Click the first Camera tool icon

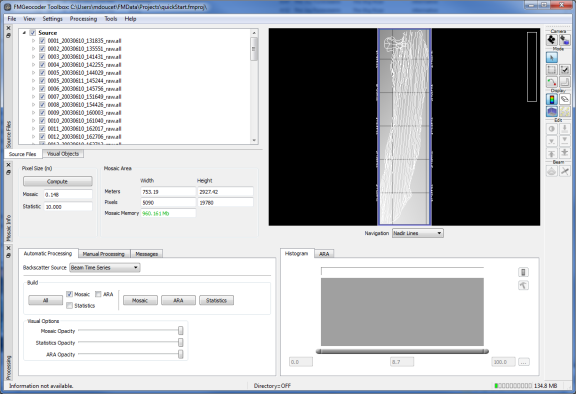tap(552, 40)
